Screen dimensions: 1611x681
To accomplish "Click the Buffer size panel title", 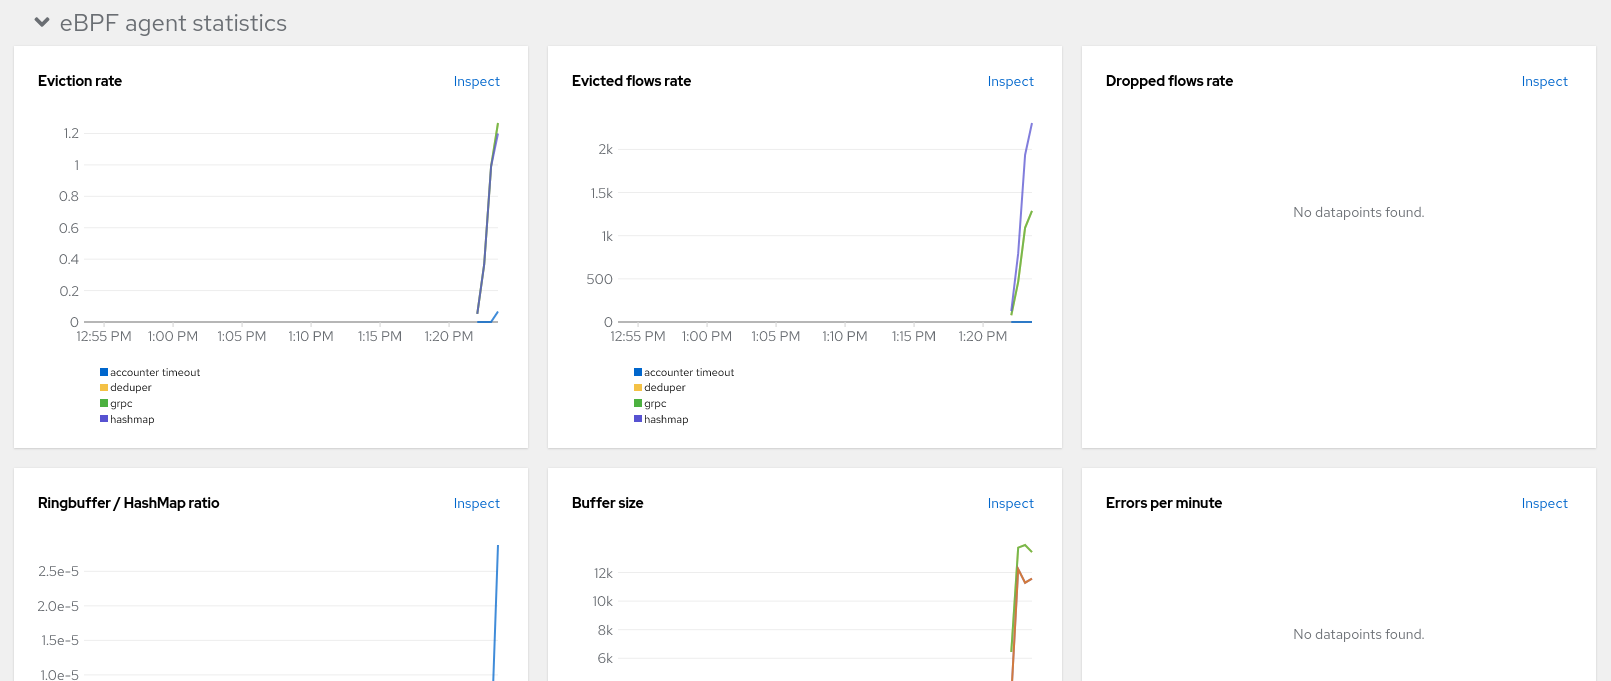I will [x=607, y=503].
